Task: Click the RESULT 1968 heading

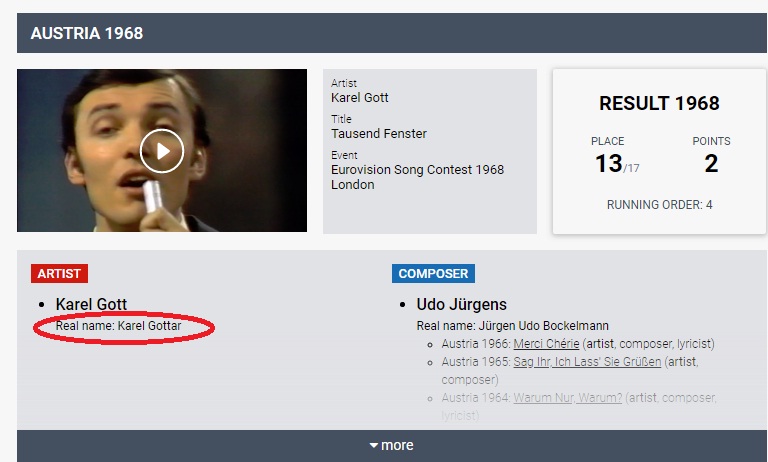Action: pyautogui.click(x=659, y=103)
